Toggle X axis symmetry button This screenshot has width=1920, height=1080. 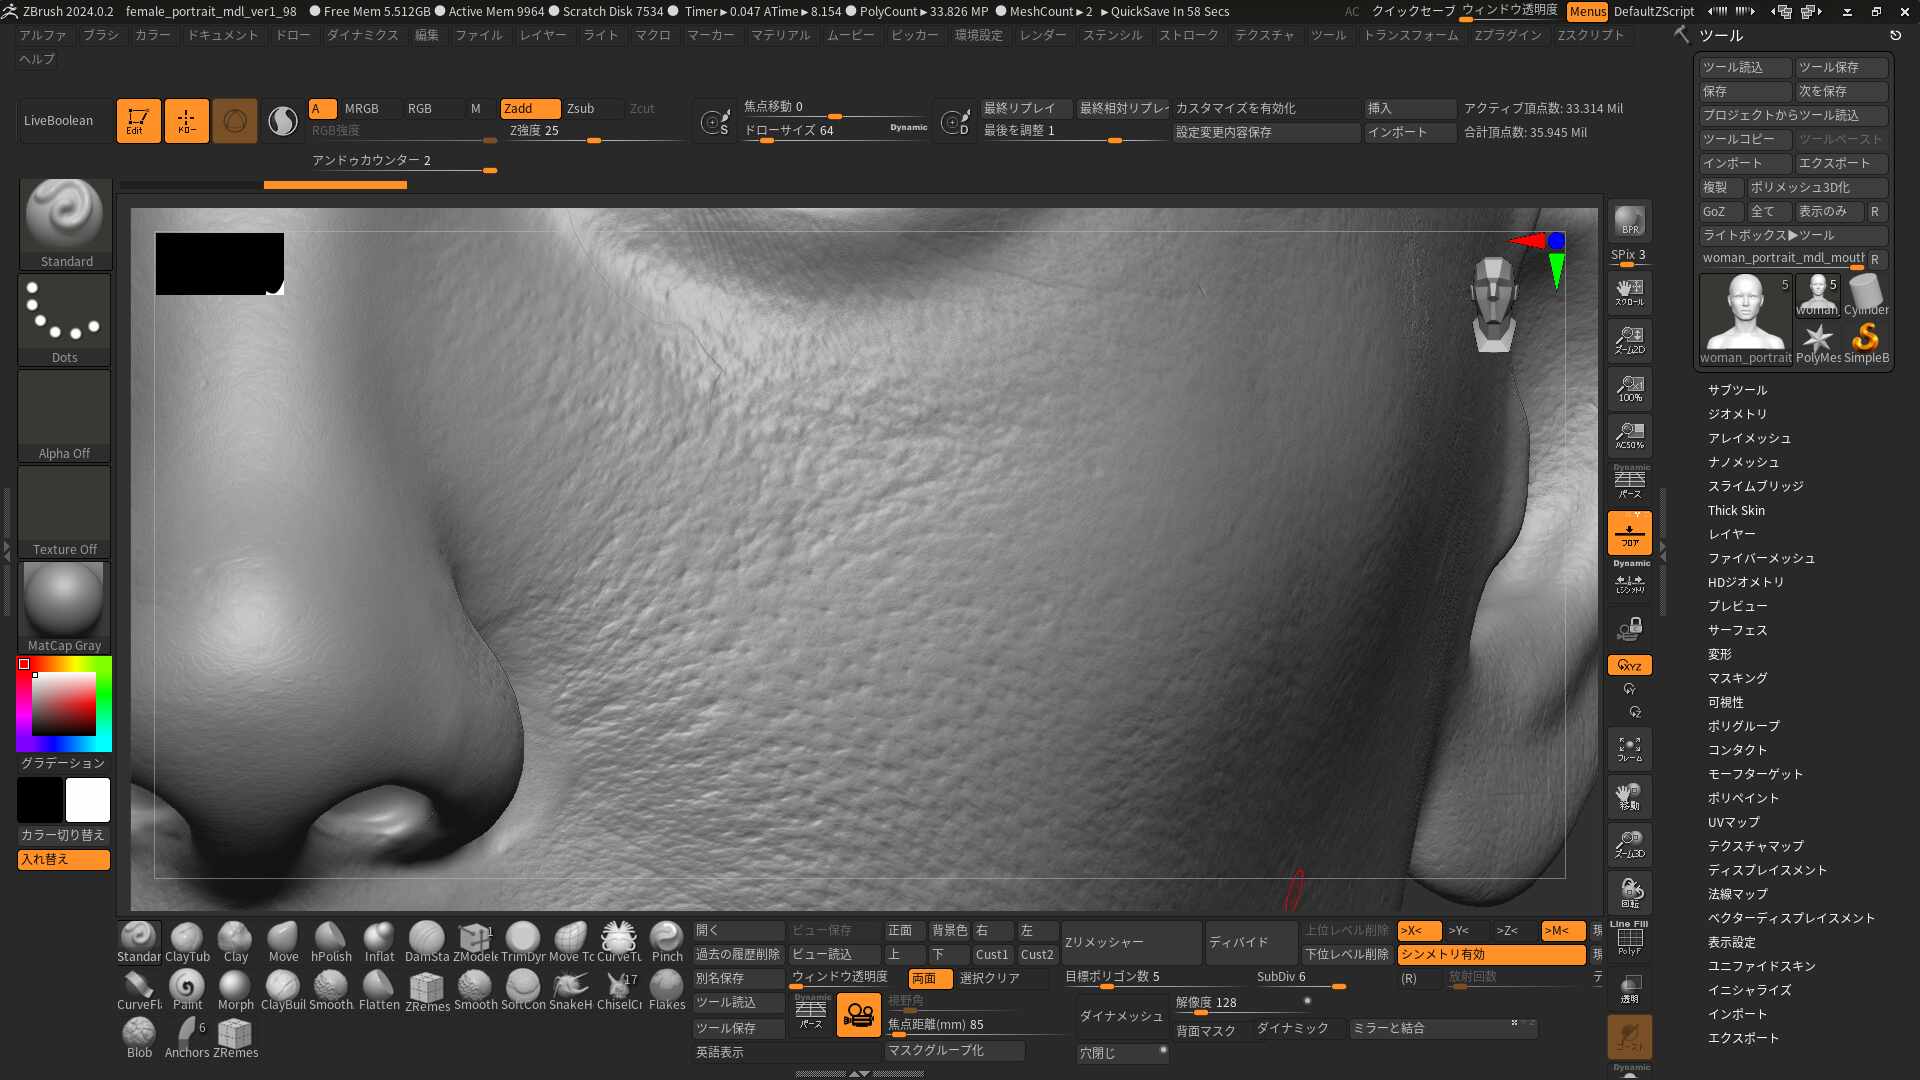1417,930
